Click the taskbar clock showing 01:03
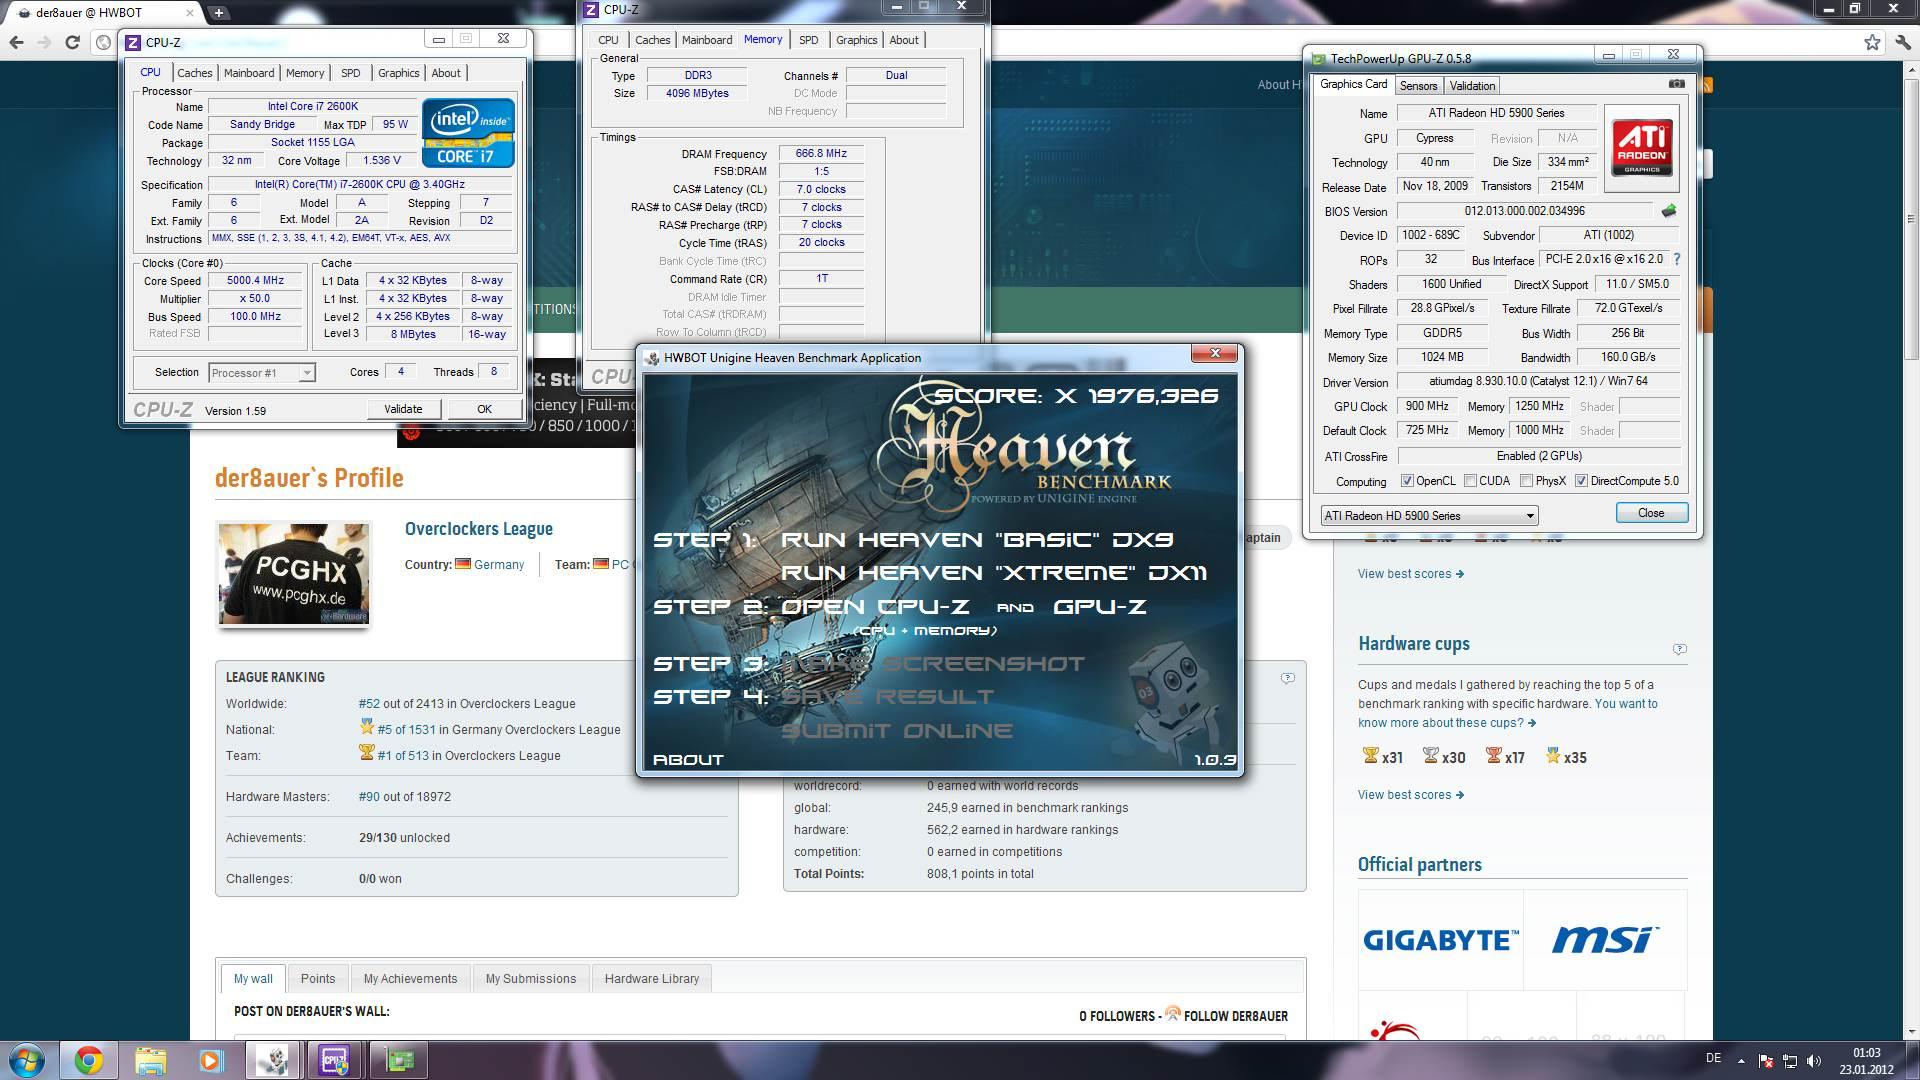The height and width of the screenshot is (1080, 1920). point(1866,1061)
